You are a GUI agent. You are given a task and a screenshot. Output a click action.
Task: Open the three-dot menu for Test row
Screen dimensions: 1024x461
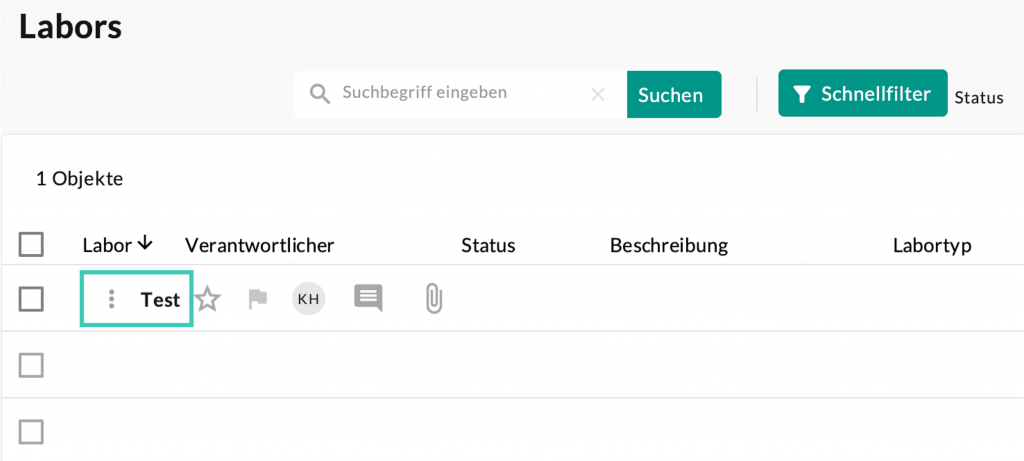[112, 299]
